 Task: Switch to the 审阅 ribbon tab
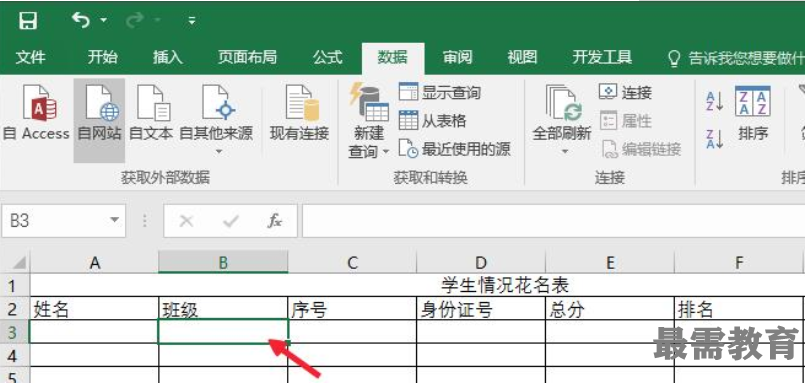pos(457,58)
